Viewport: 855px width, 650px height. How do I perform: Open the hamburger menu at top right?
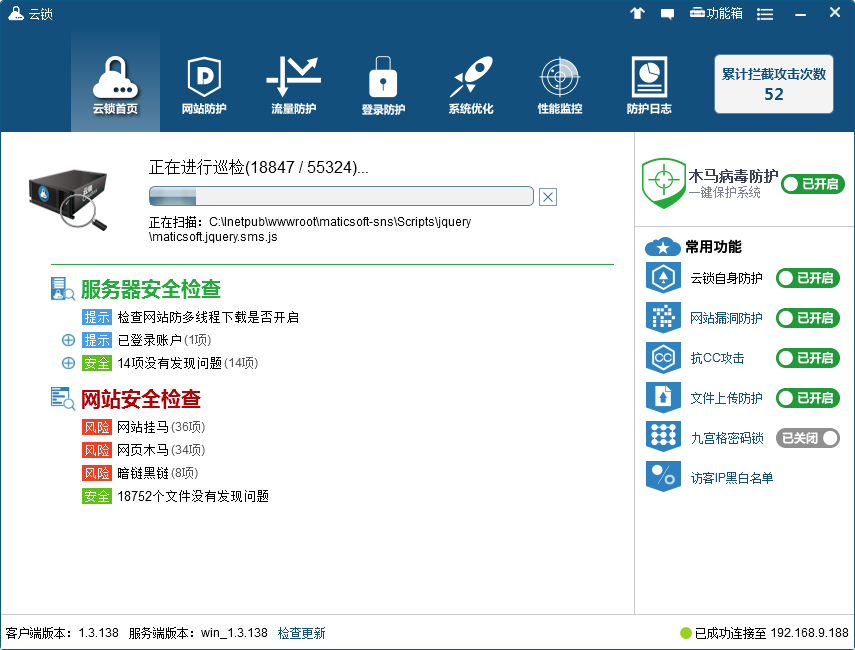pyautogui.click(x=765, y=13)
